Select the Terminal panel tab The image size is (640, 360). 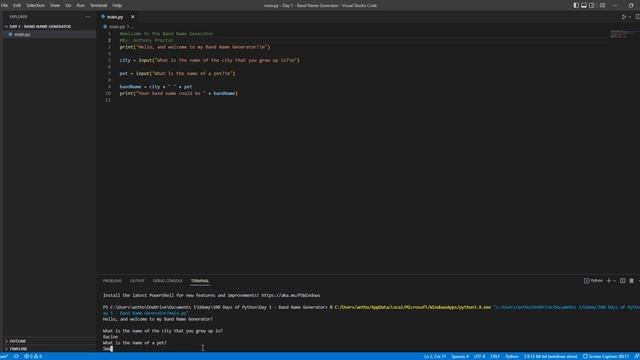200,281
